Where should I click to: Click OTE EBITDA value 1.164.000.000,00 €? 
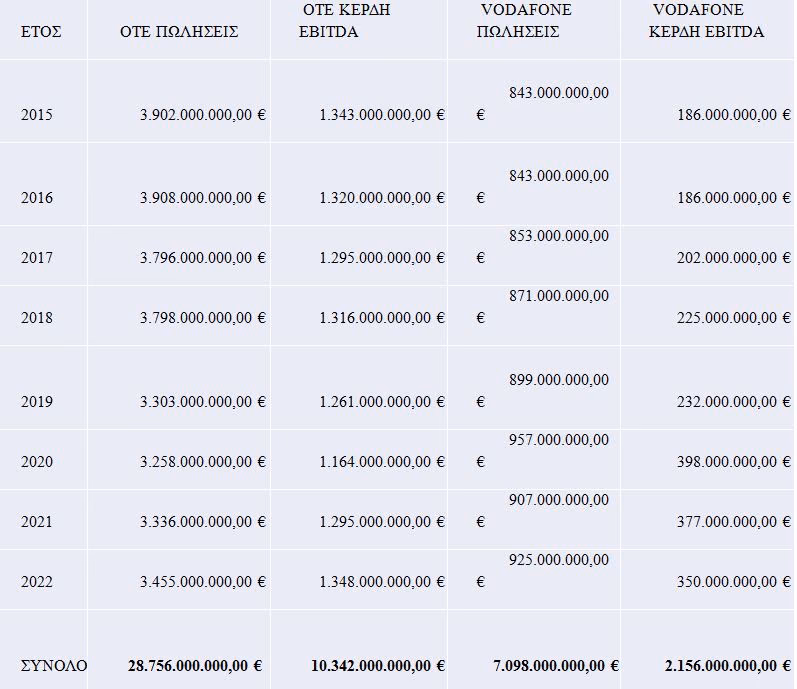(382, 462)
